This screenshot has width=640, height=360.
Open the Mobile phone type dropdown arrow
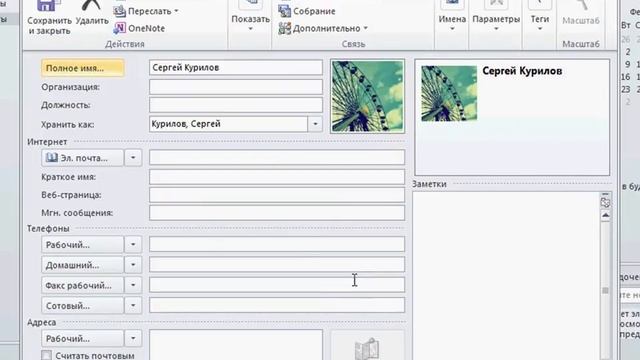pyautogui.click(x=133, y=305)
